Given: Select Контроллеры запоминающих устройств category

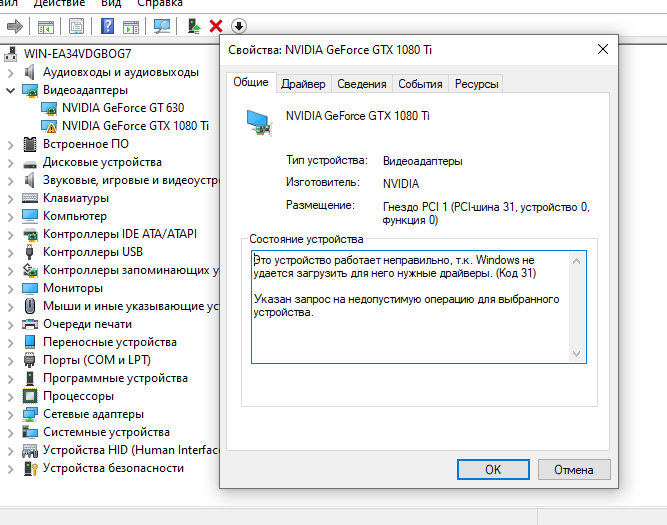Looking at the screenshot, I should point(131,271).
